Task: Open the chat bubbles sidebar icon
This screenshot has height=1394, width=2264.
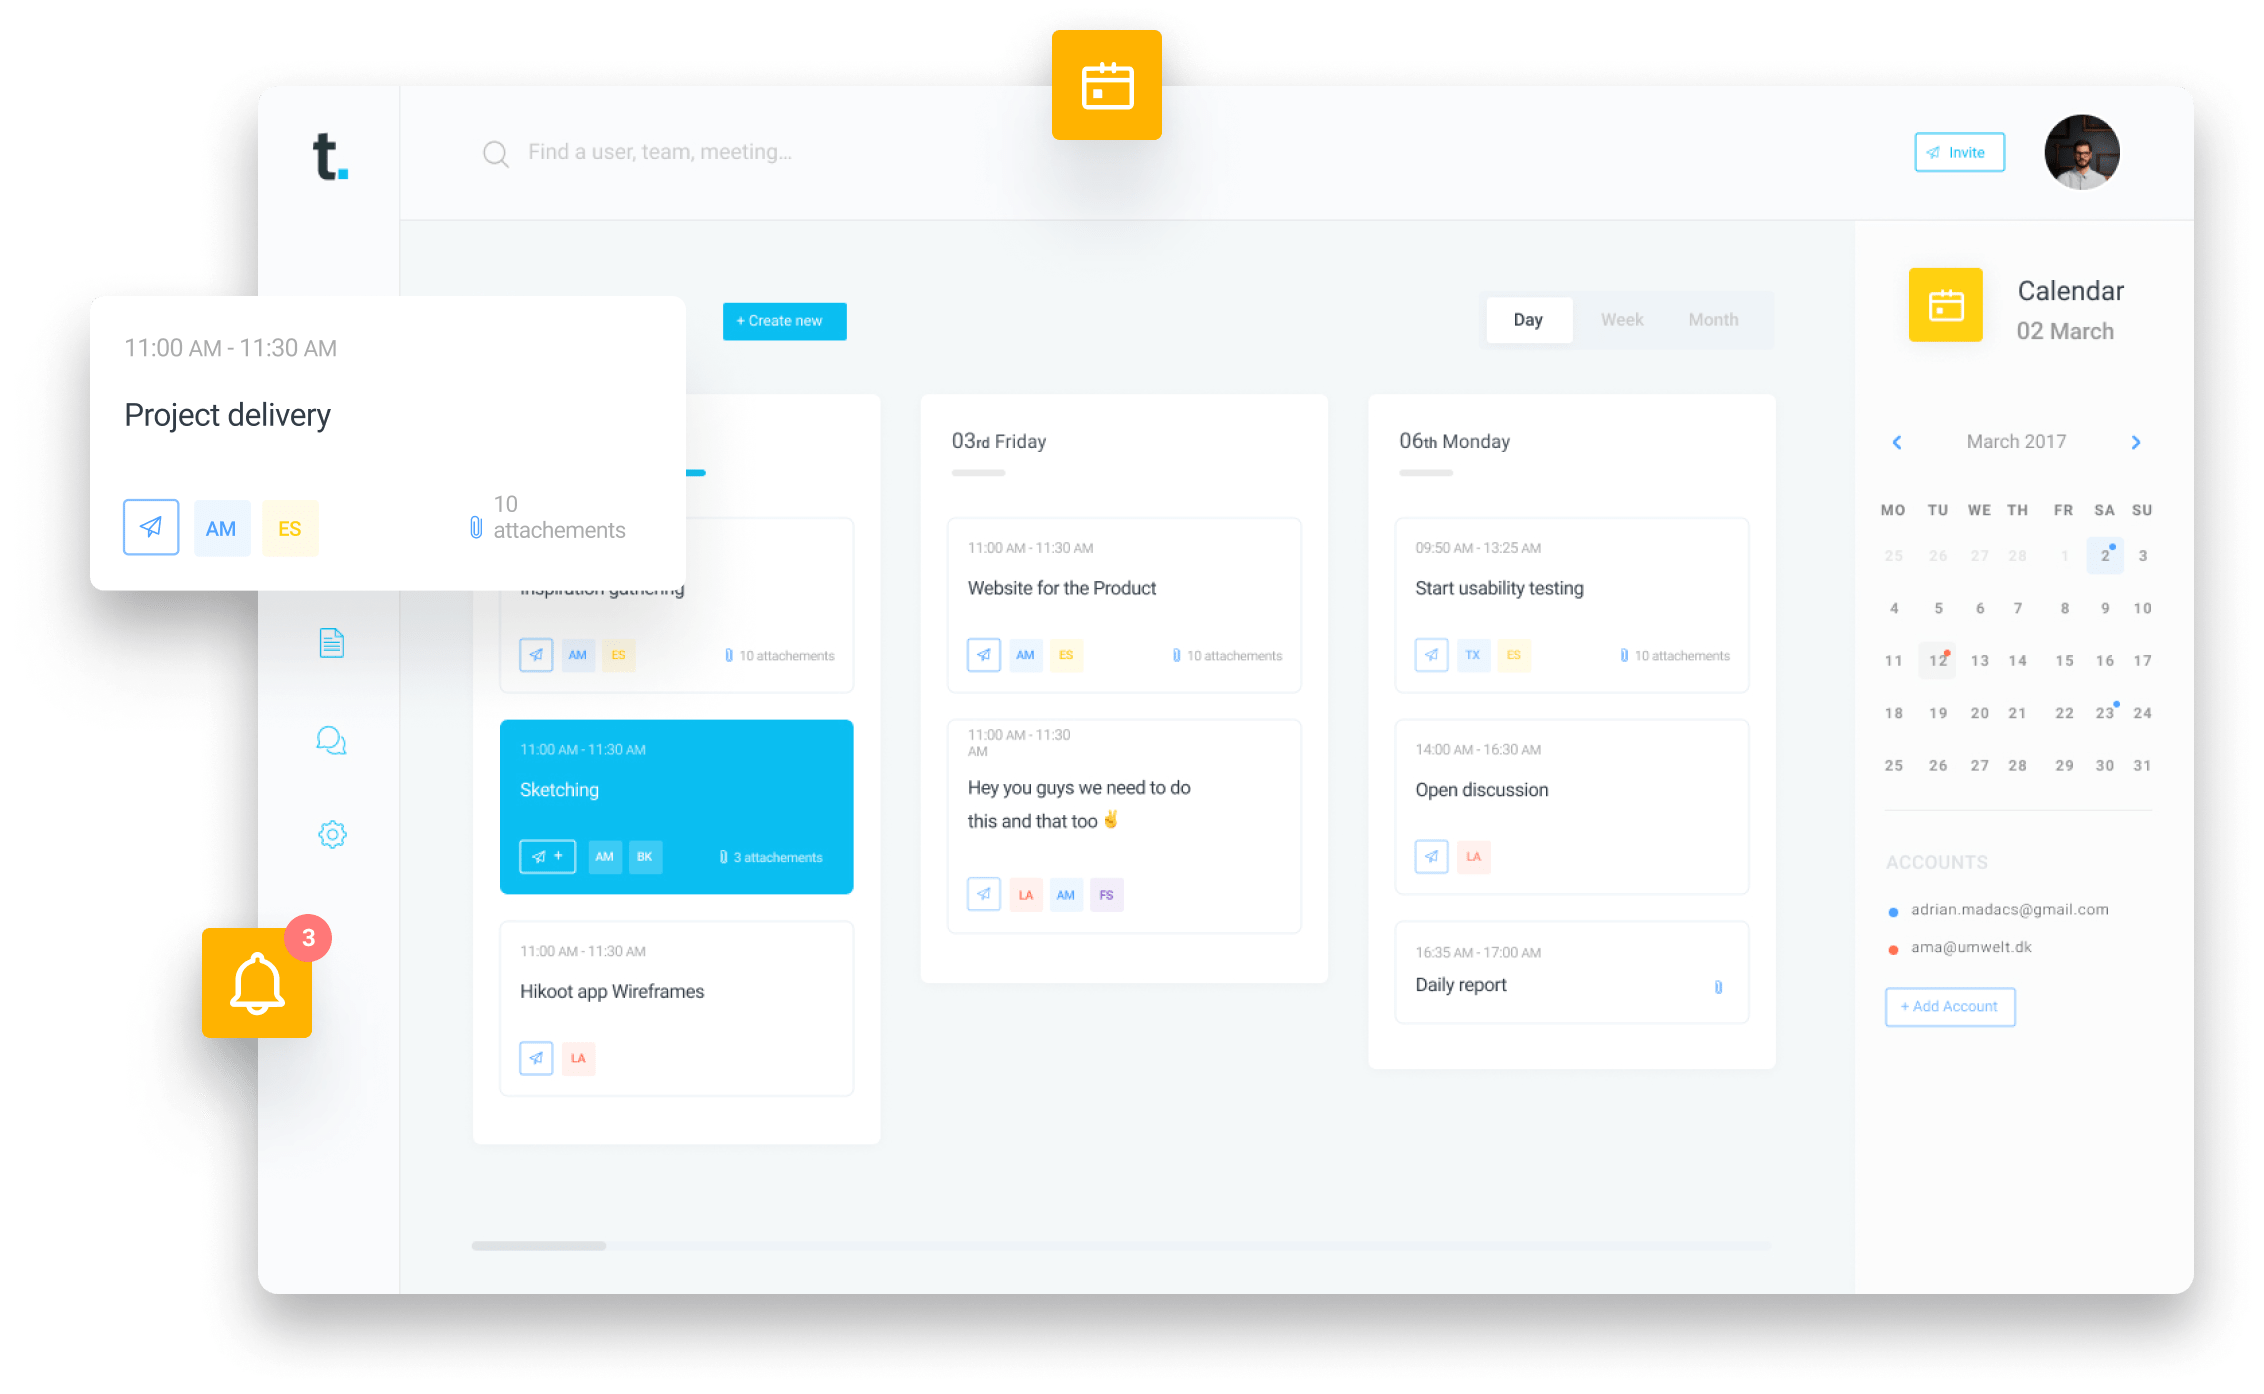Action: (x=331, y=741)
